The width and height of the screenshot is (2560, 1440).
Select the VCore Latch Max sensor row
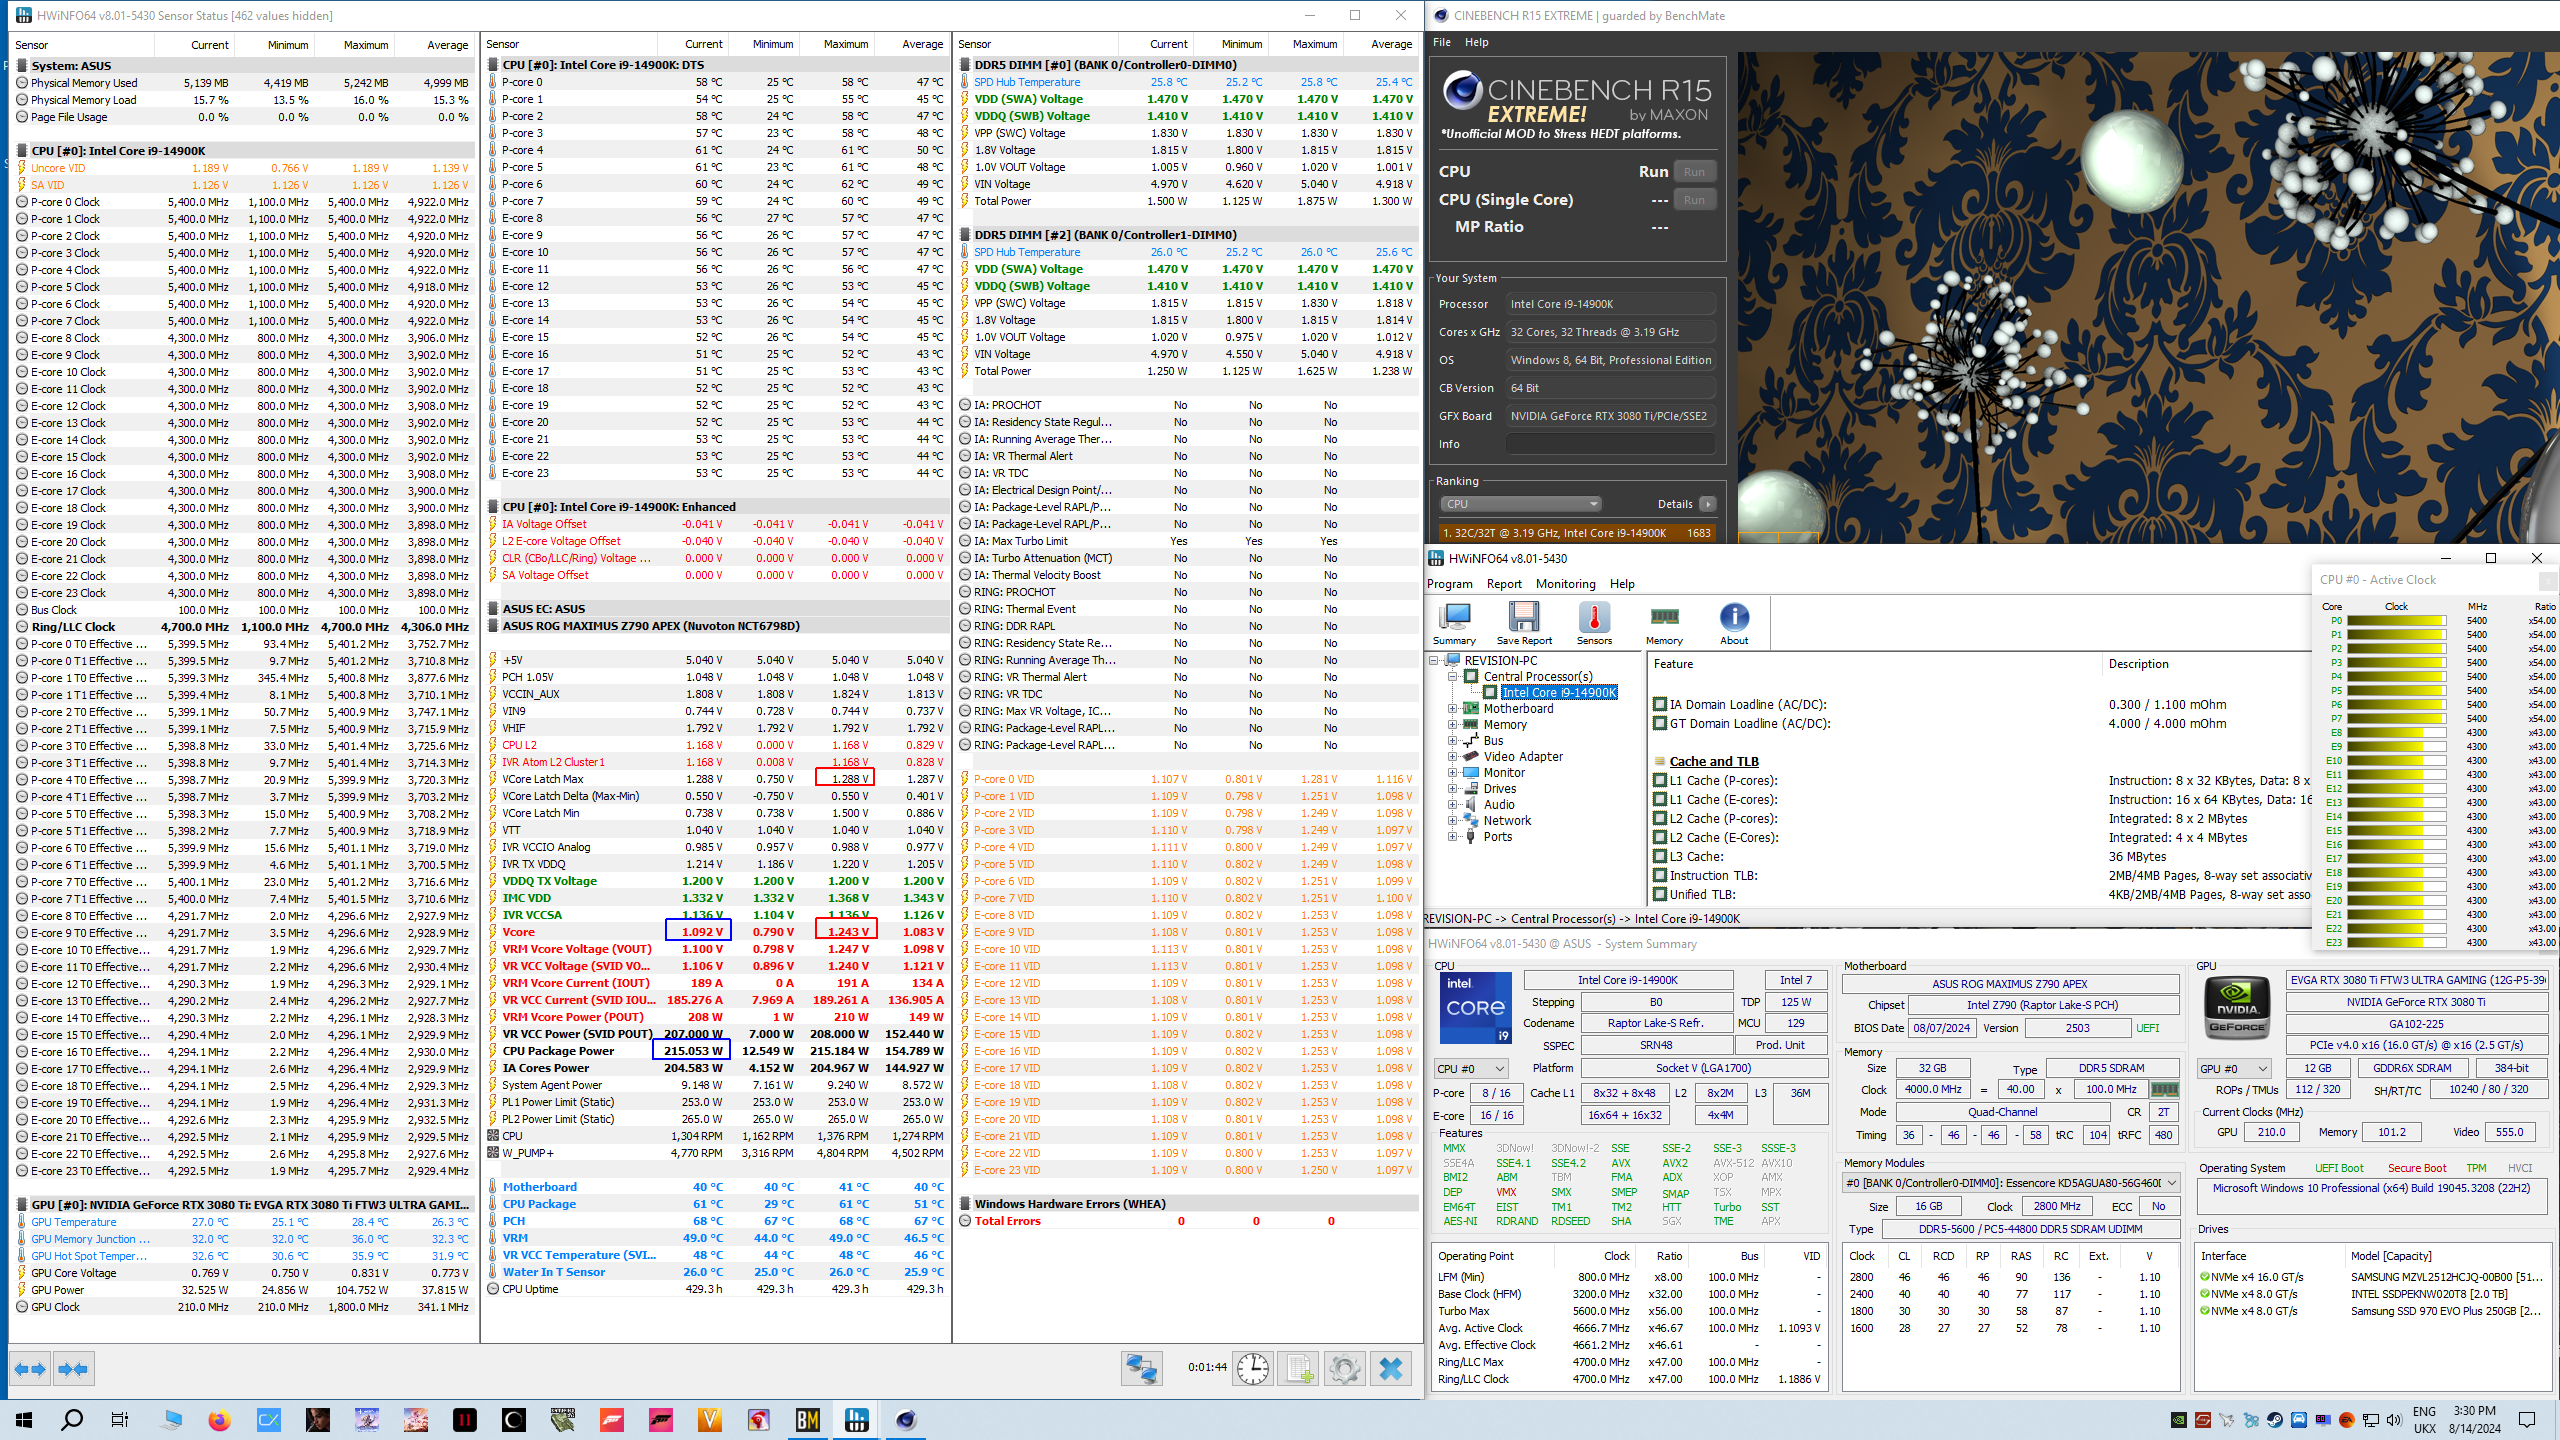pos(715,779)
